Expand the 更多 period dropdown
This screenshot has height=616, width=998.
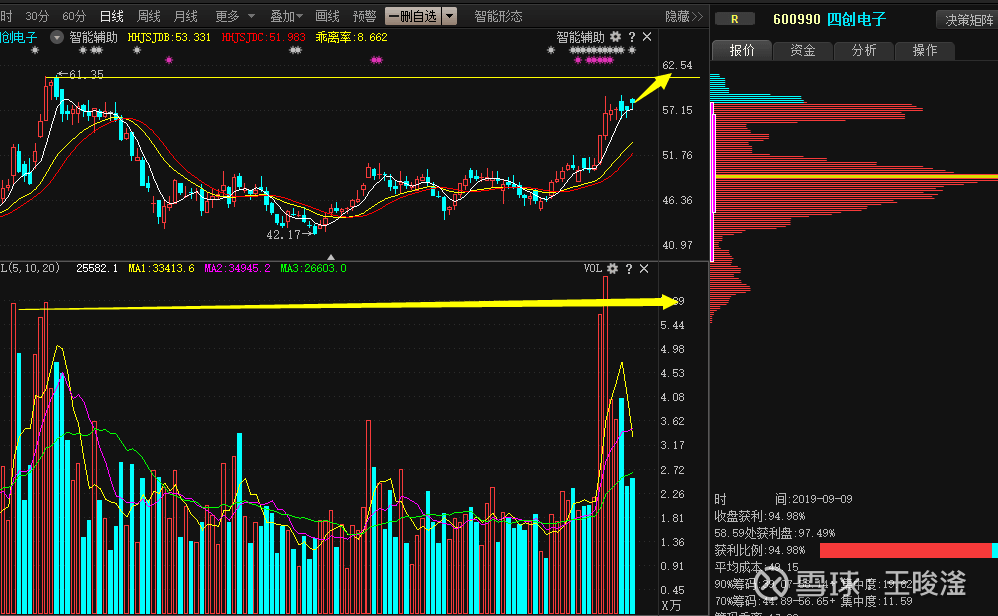click(235, 16)
